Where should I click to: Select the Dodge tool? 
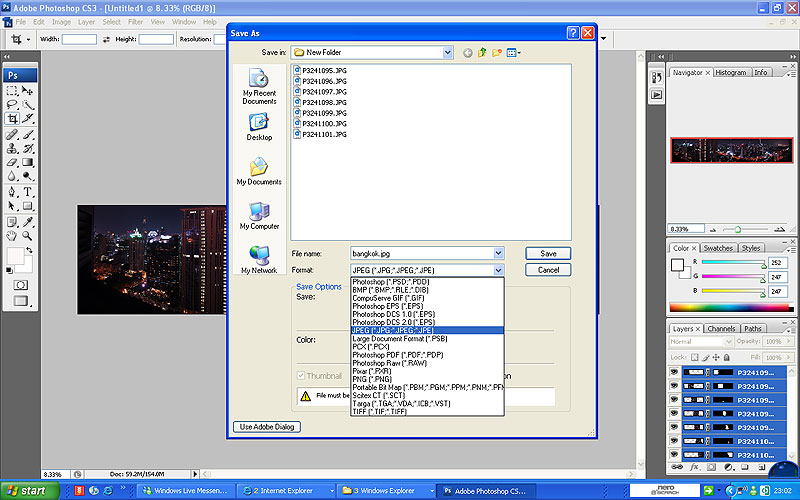pyautogui.click(x=28, y=176)
